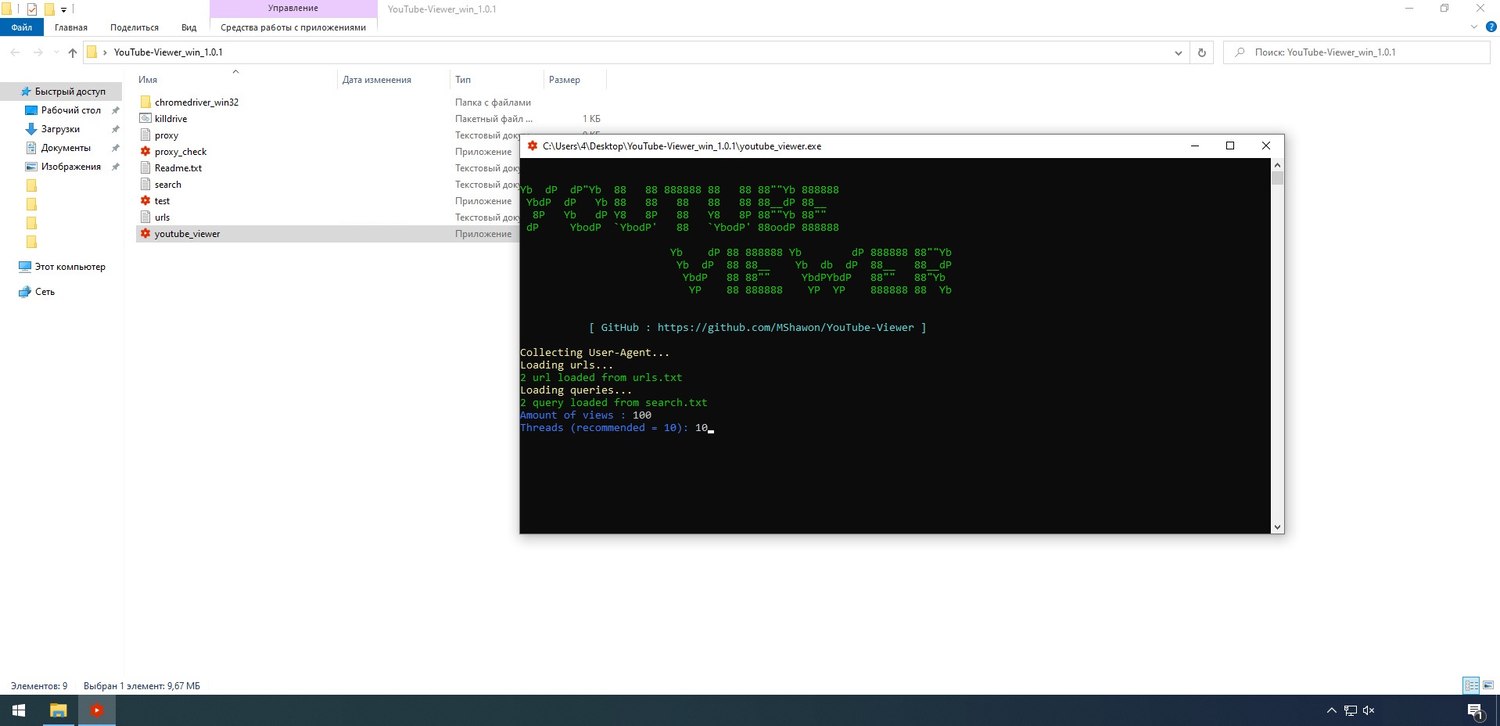Select the test application gear icon
This screenshot has width=1500, height=726.
pos(145,201)
